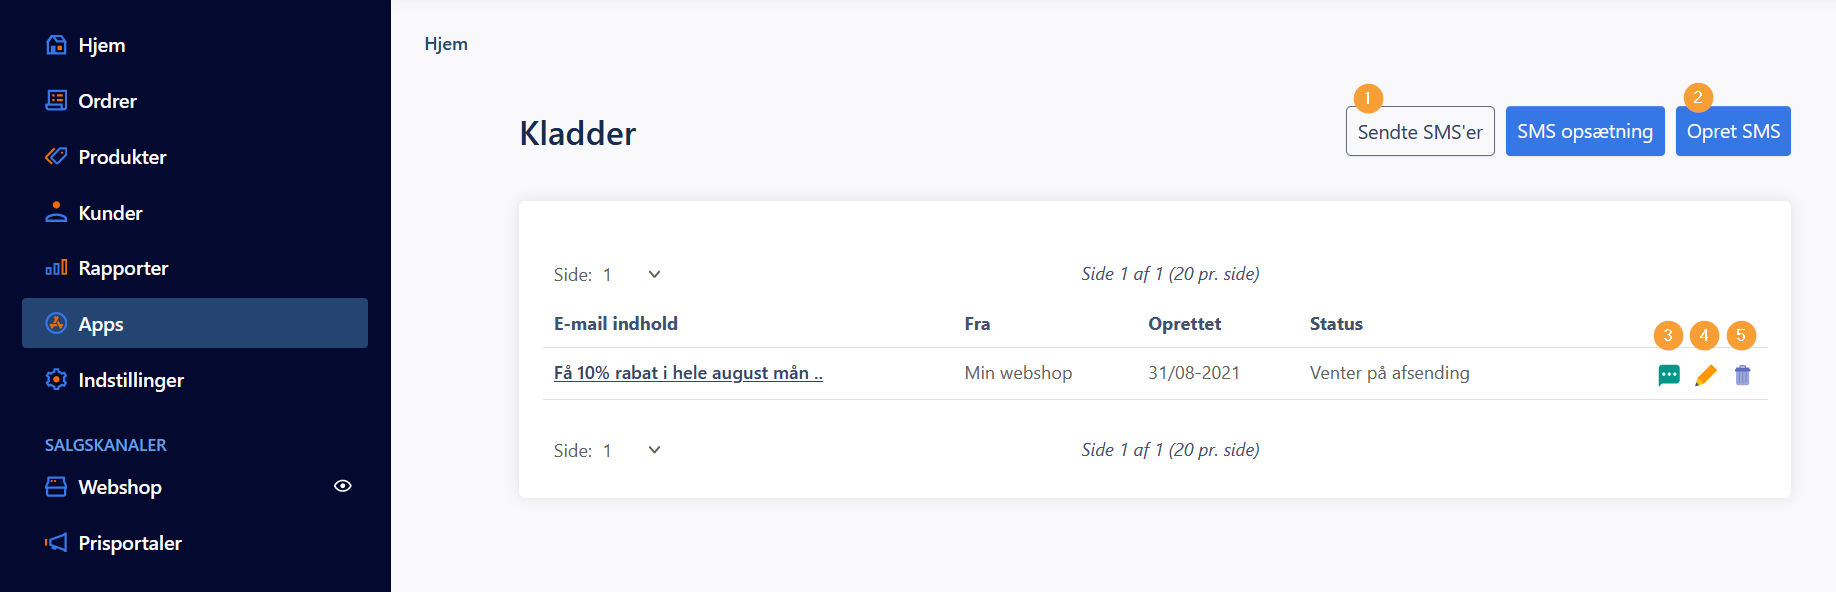Edit draft using the orange pencil icon
The image size is (1836, 592).
(1705, 375)
